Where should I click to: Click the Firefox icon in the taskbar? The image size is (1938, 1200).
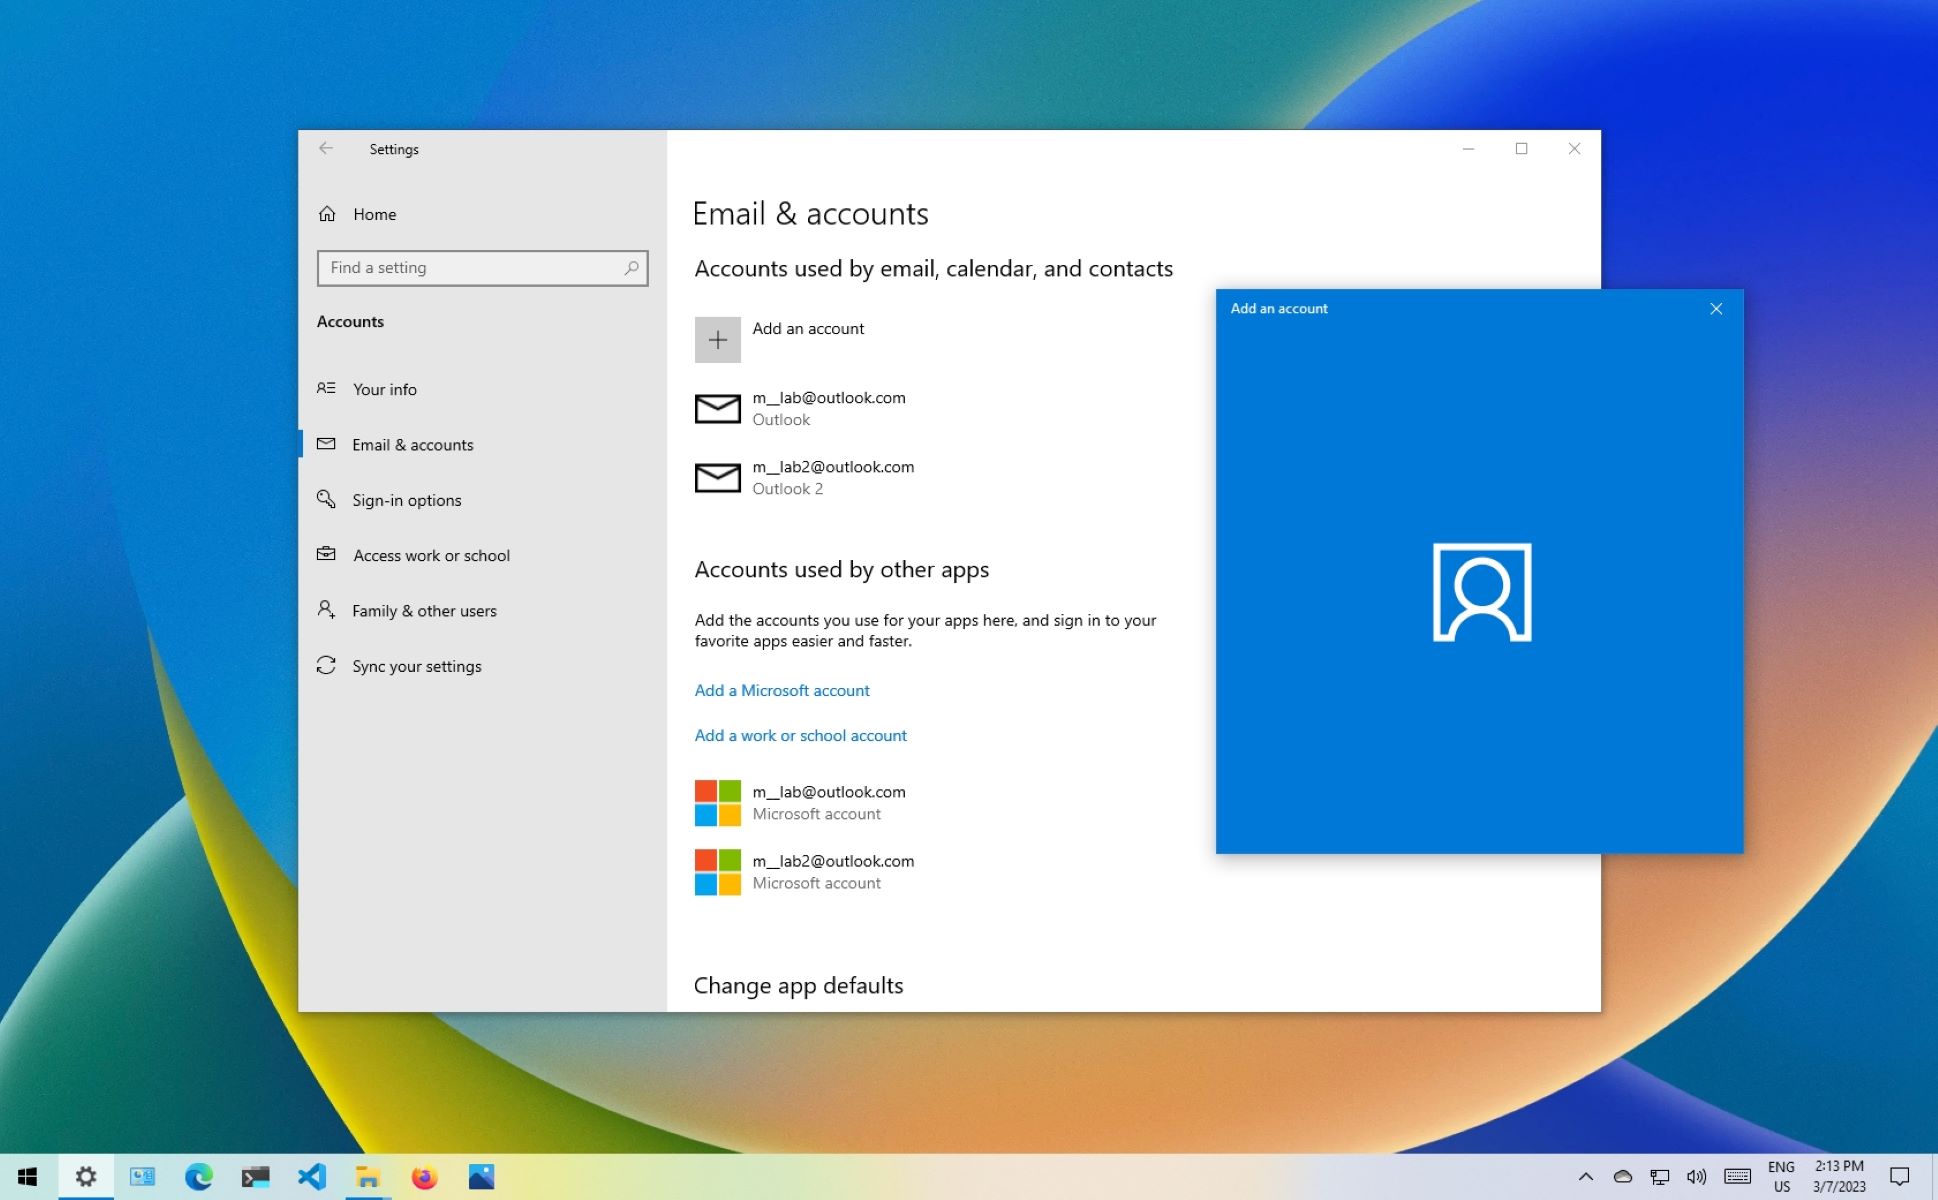pyautogui.click(x=424, y=1176)
